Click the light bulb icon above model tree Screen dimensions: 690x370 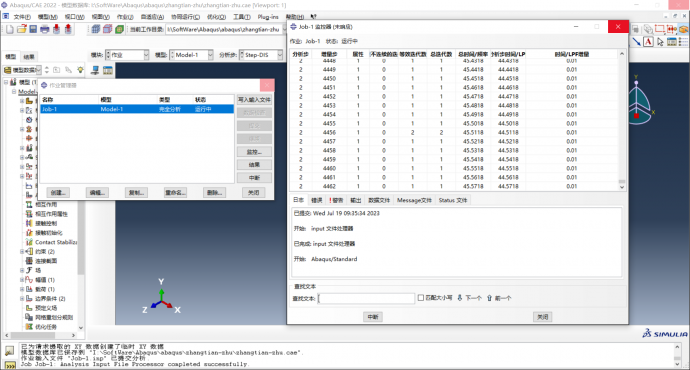(80, 70)
